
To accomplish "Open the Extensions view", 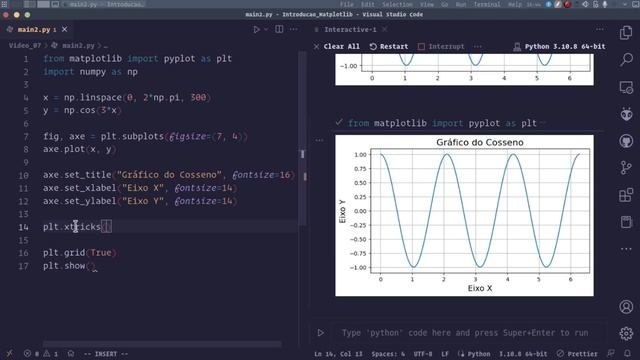I will [x=626, y=195].
